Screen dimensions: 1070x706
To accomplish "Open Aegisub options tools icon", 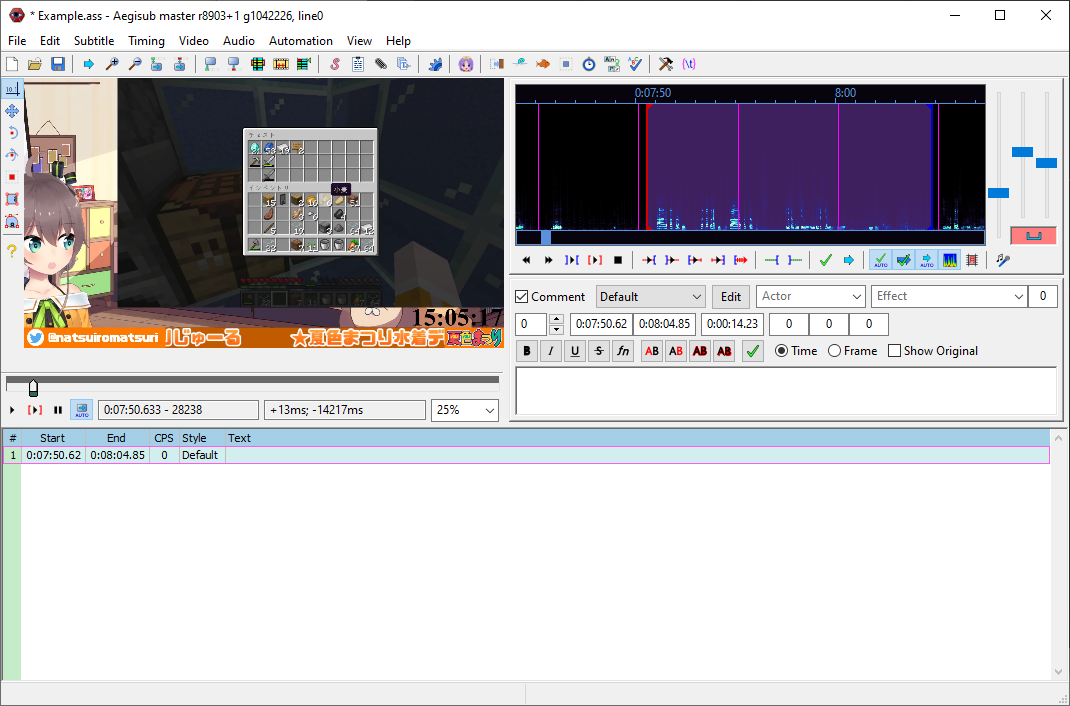I will tap(666, 64).
